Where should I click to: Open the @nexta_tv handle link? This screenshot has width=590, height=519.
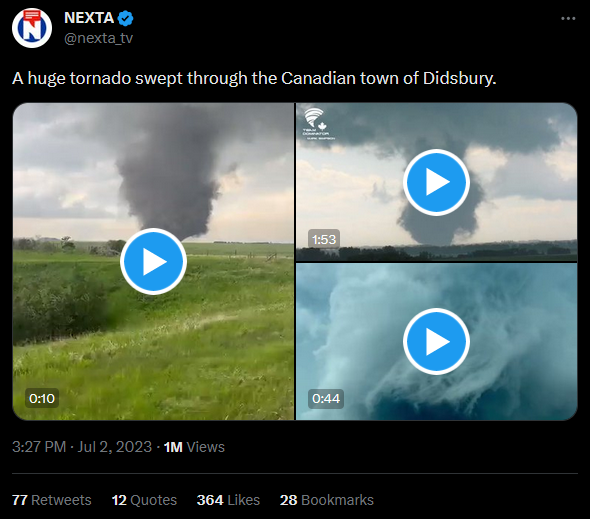[99, 38]
